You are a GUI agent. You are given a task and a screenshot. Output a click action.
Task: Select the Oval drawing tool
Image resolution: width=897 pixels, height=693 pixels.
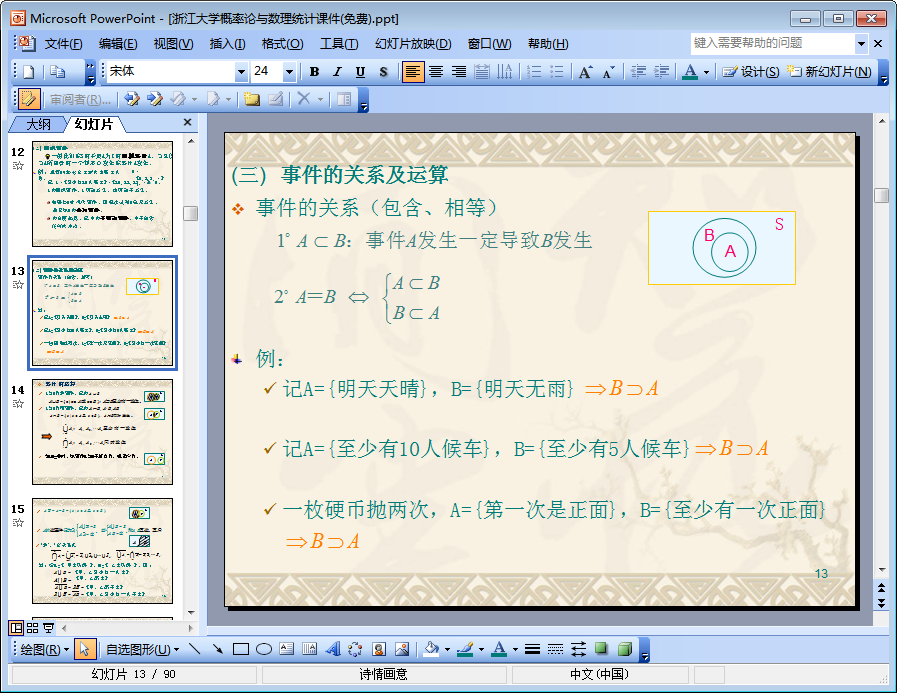264,649
